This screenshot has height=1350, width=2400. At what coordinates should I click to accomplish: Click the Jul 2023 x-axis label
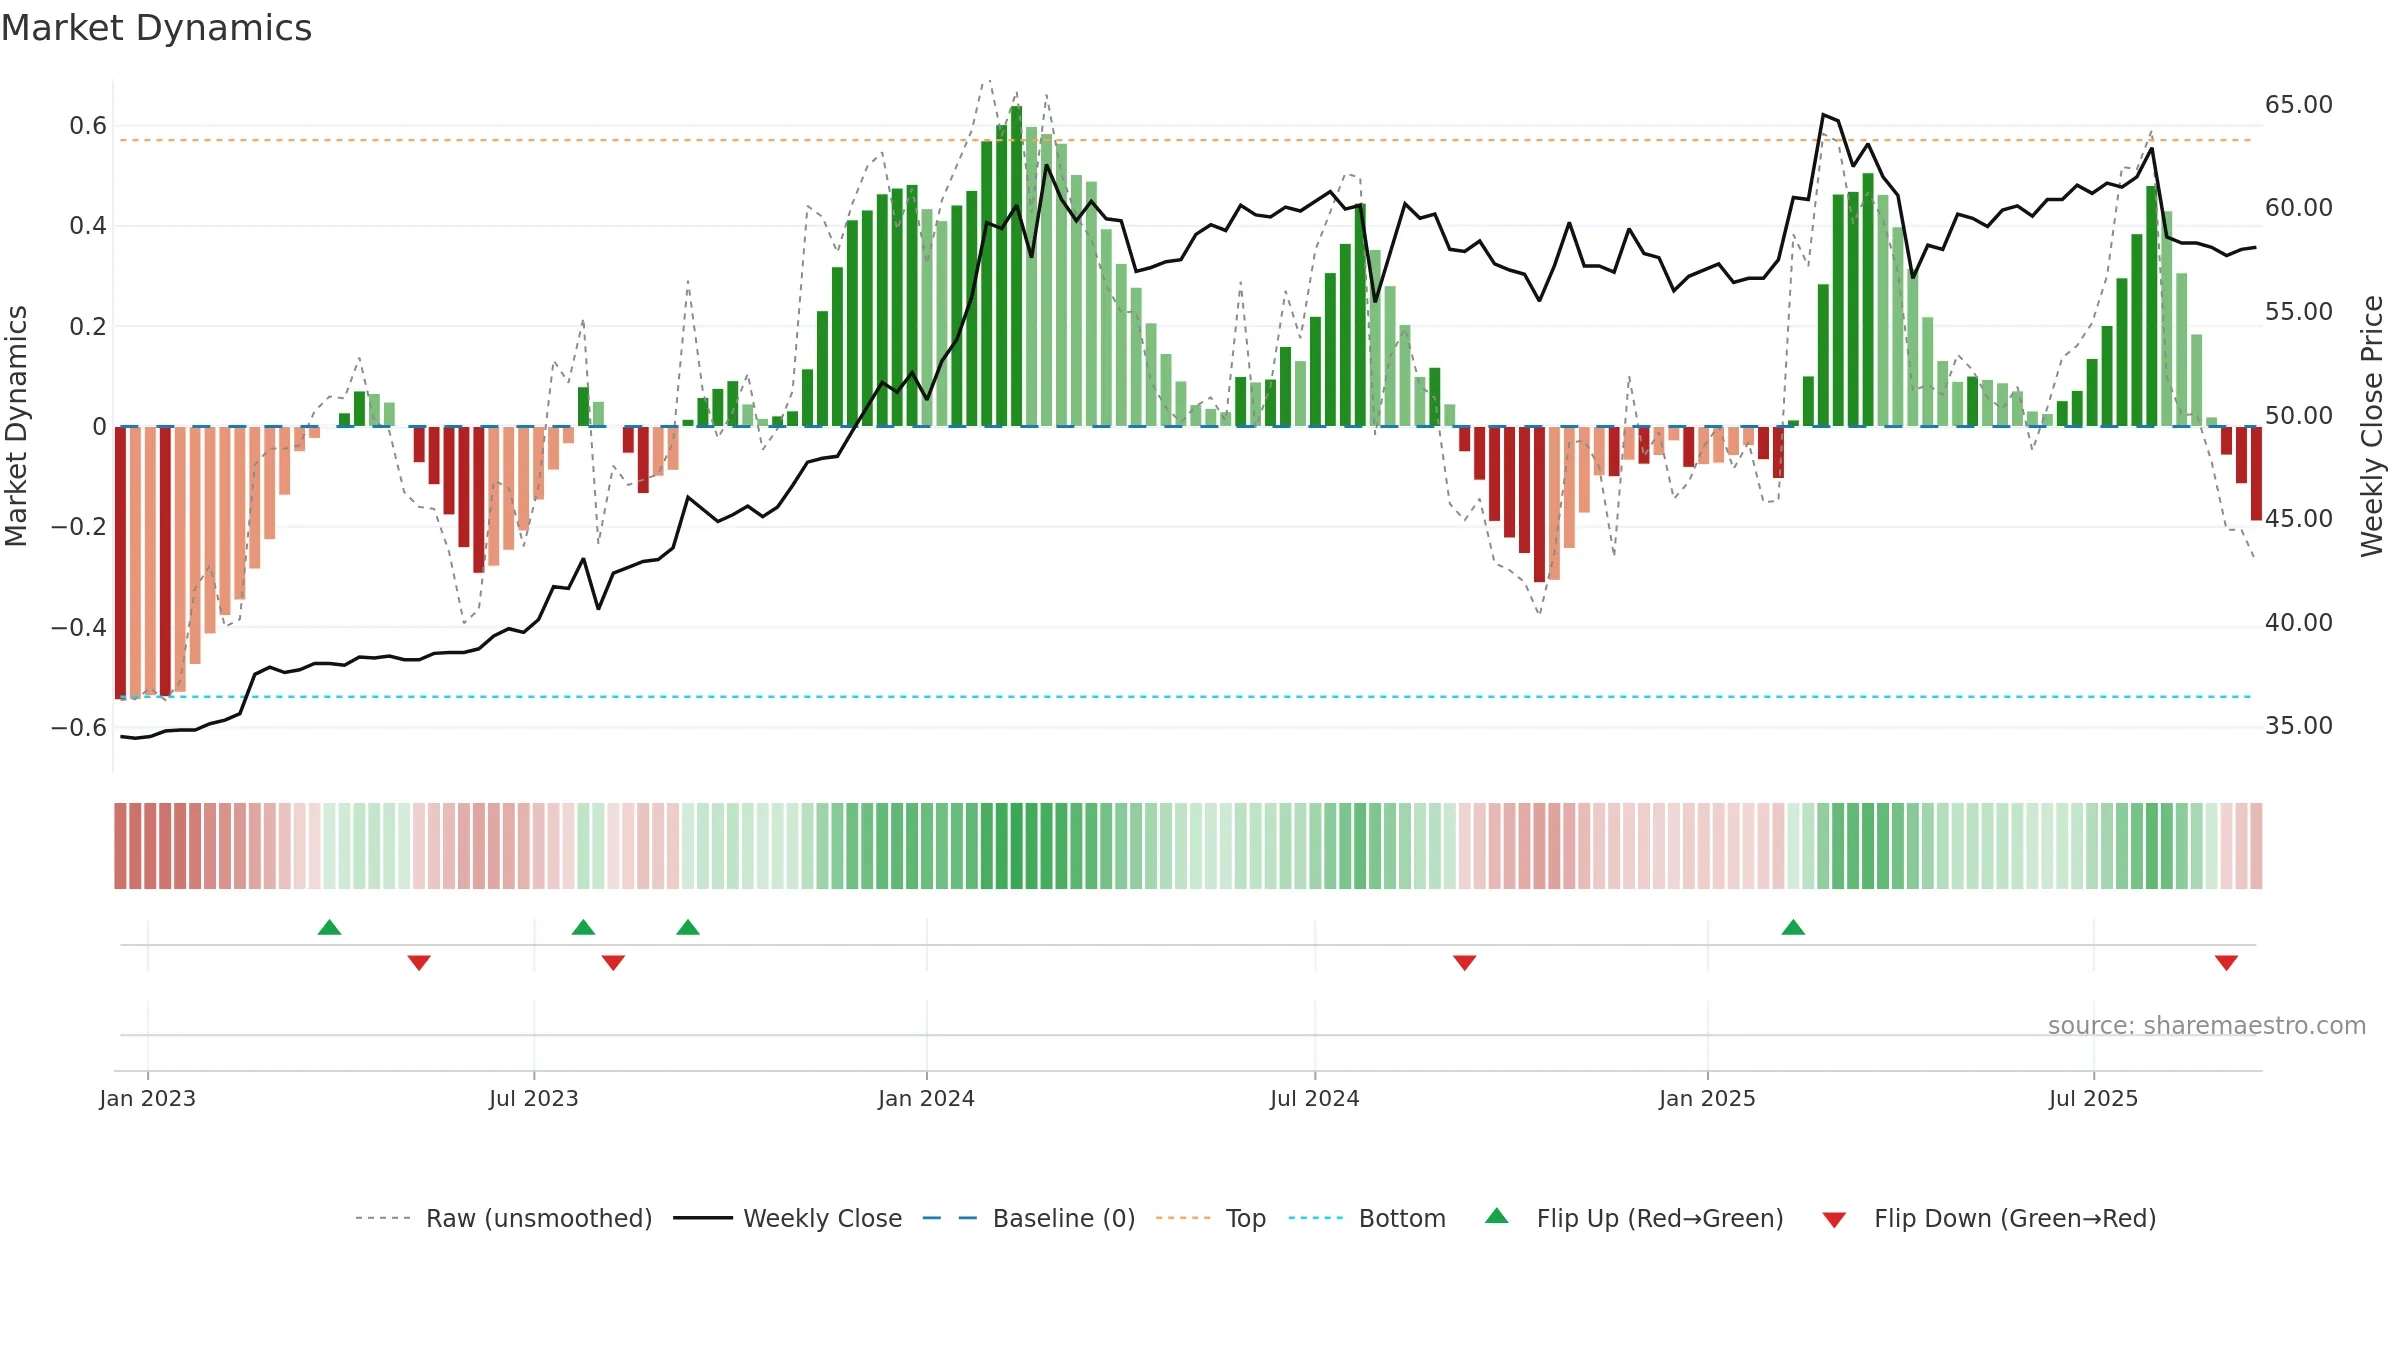point(534,1098)
